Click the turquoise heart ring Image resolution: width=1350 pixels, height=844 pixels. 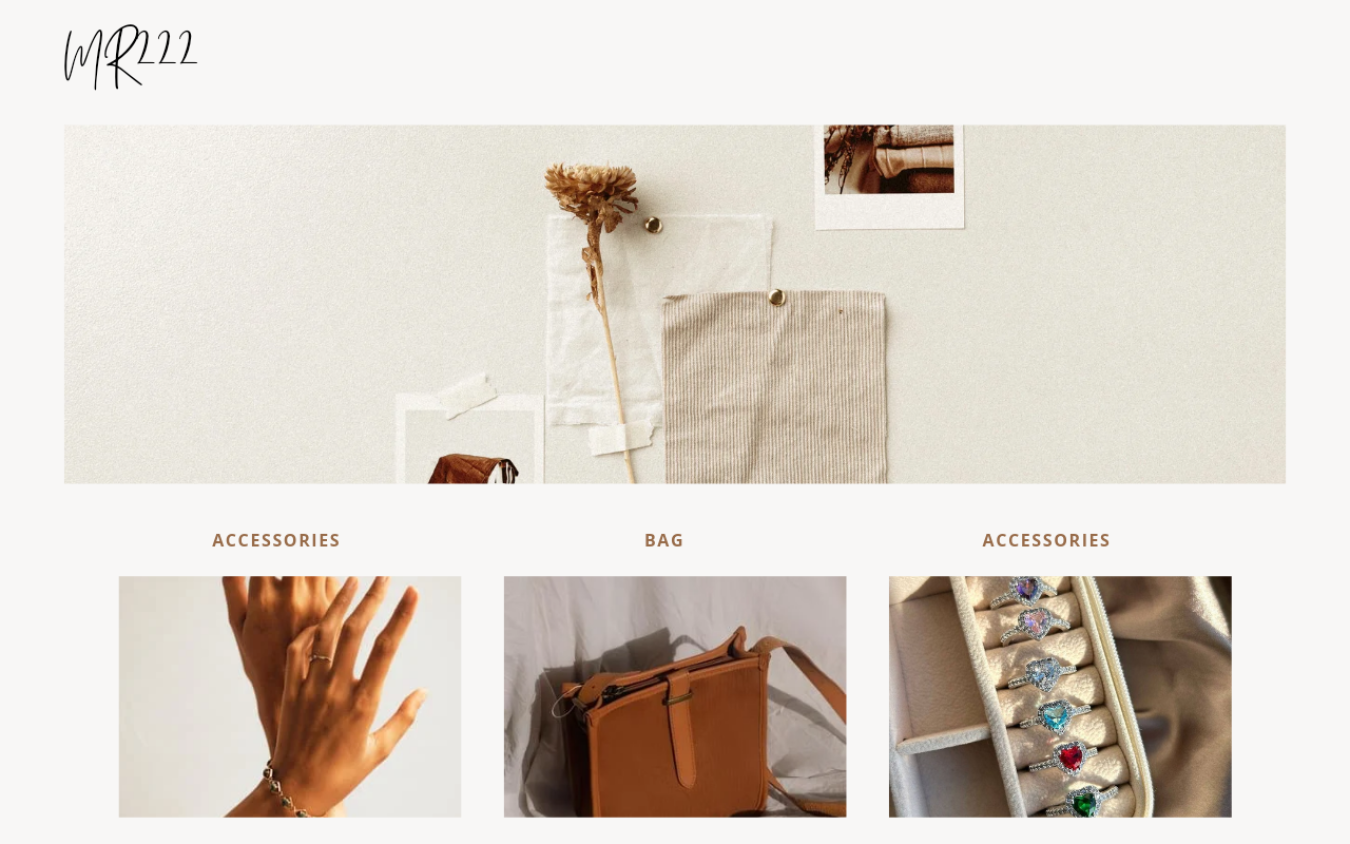click(x=1055, y=715)
